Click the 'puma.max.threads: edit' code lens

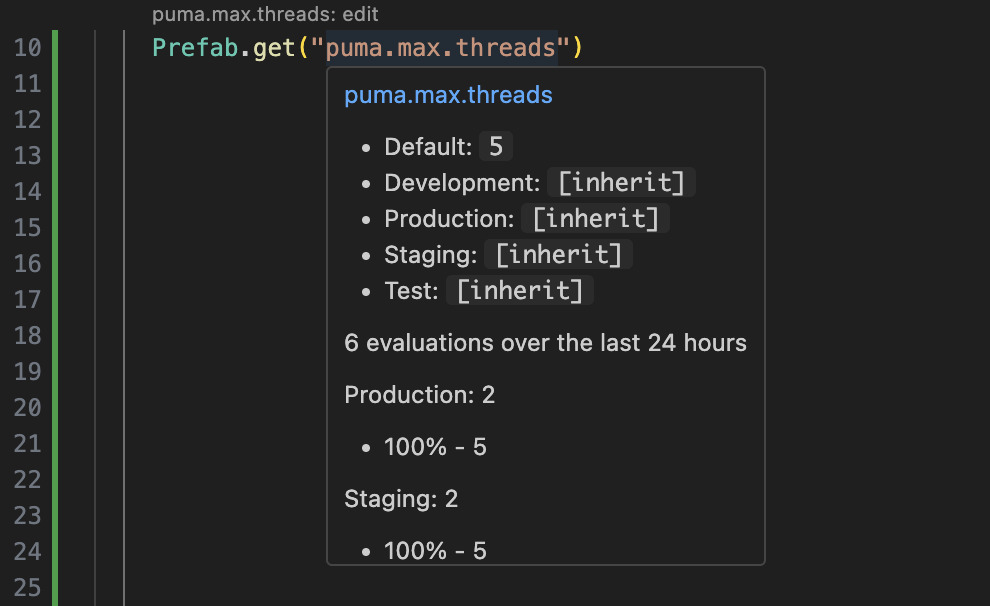pos(265,15)
